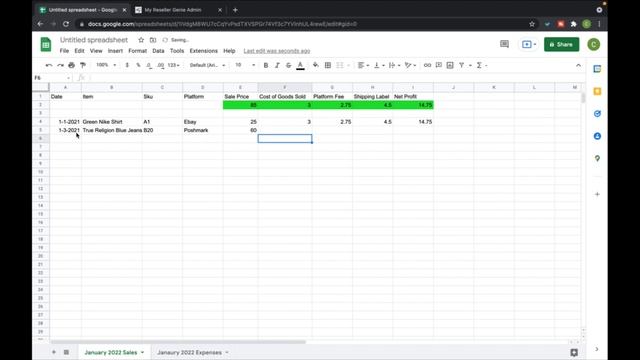Open the fill color picker
The image size is (640, 360).
[x=316, y=65]
